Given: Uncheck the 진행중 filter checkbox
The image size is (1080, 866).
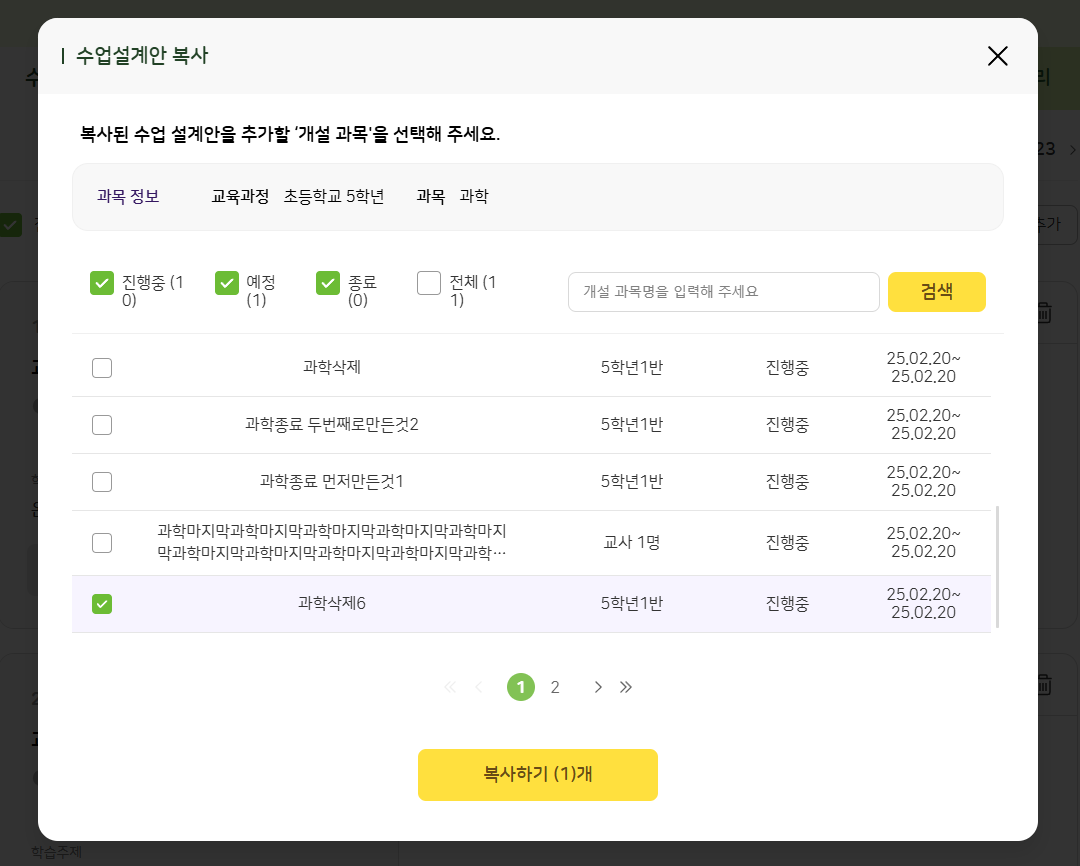Looking at the screenshot, I should (x=102, y=283).
